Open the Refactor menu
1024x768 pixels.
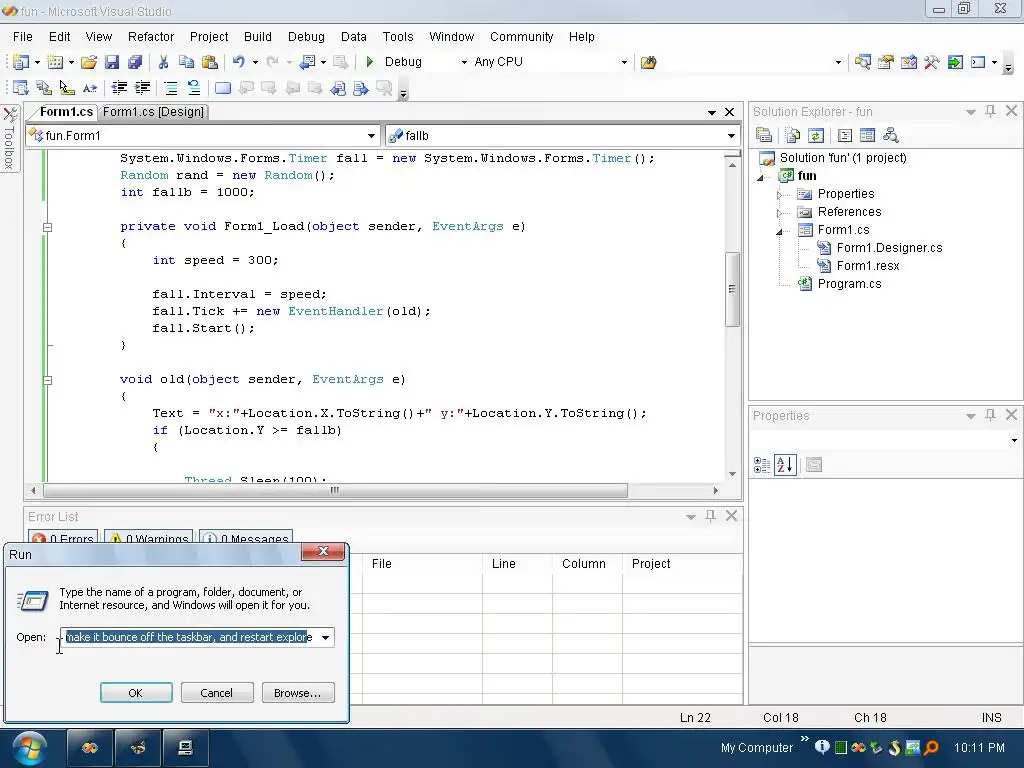pyautogui.click(x=151, y=37)
